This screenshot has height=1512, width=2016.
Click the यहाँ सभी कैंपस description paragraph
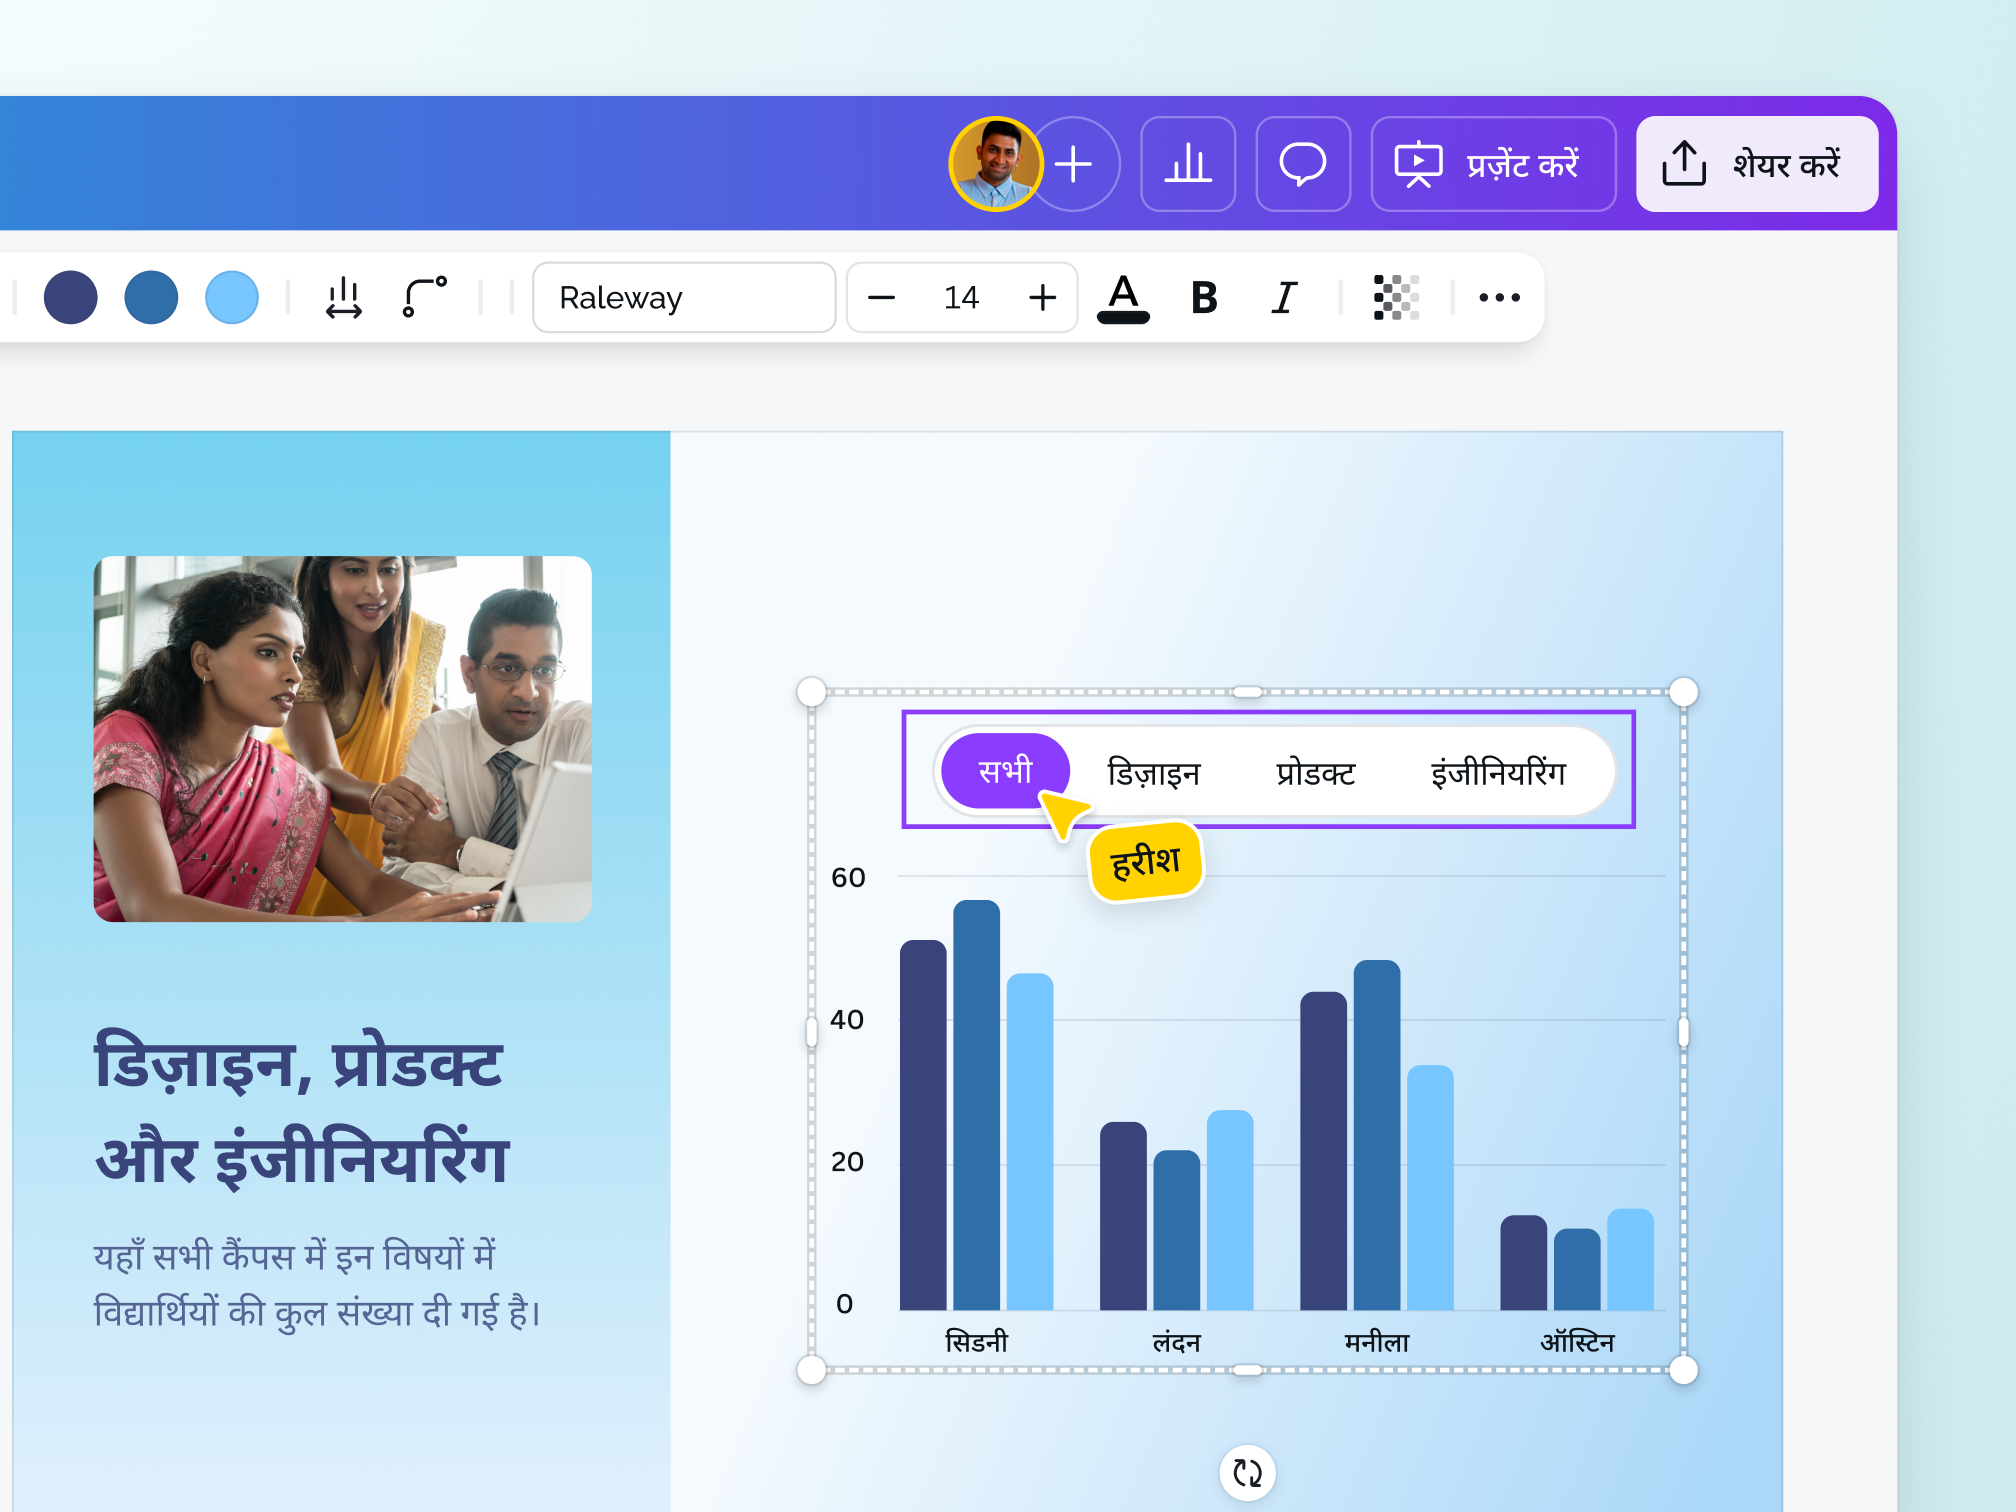[x=317, y=1283]
